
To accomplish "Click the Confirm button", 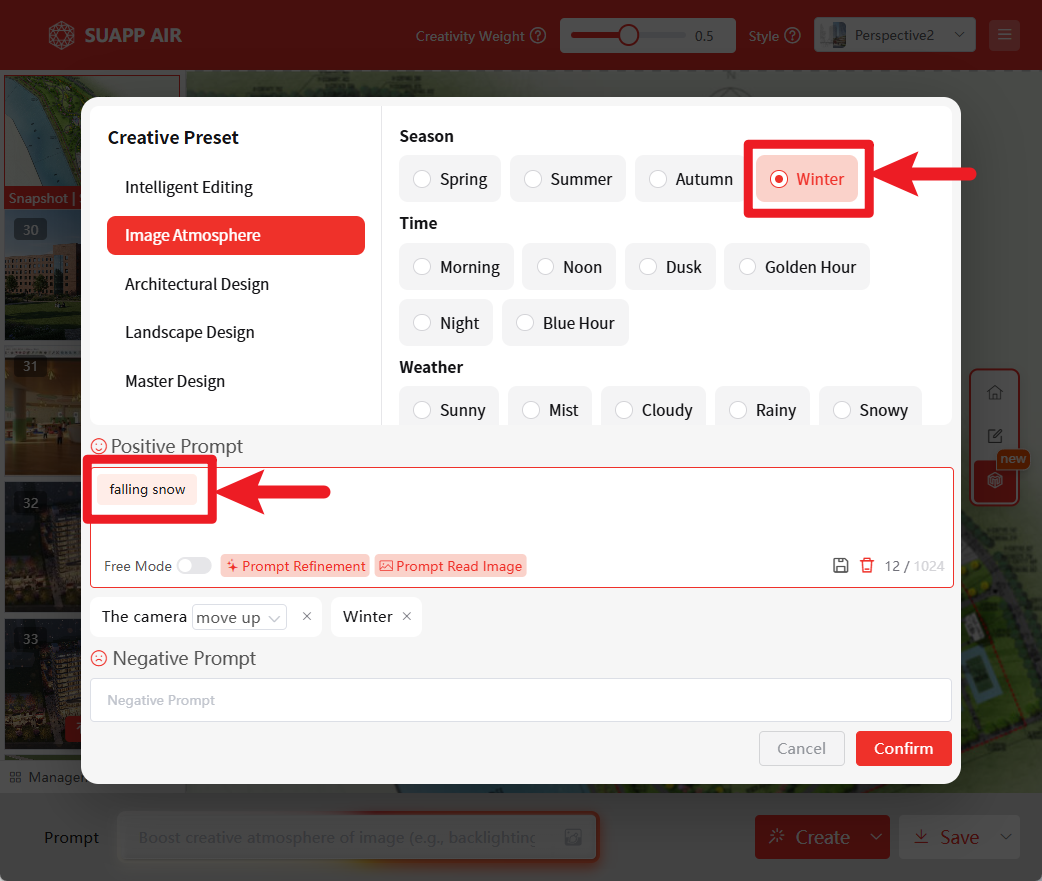I will 903,748.
